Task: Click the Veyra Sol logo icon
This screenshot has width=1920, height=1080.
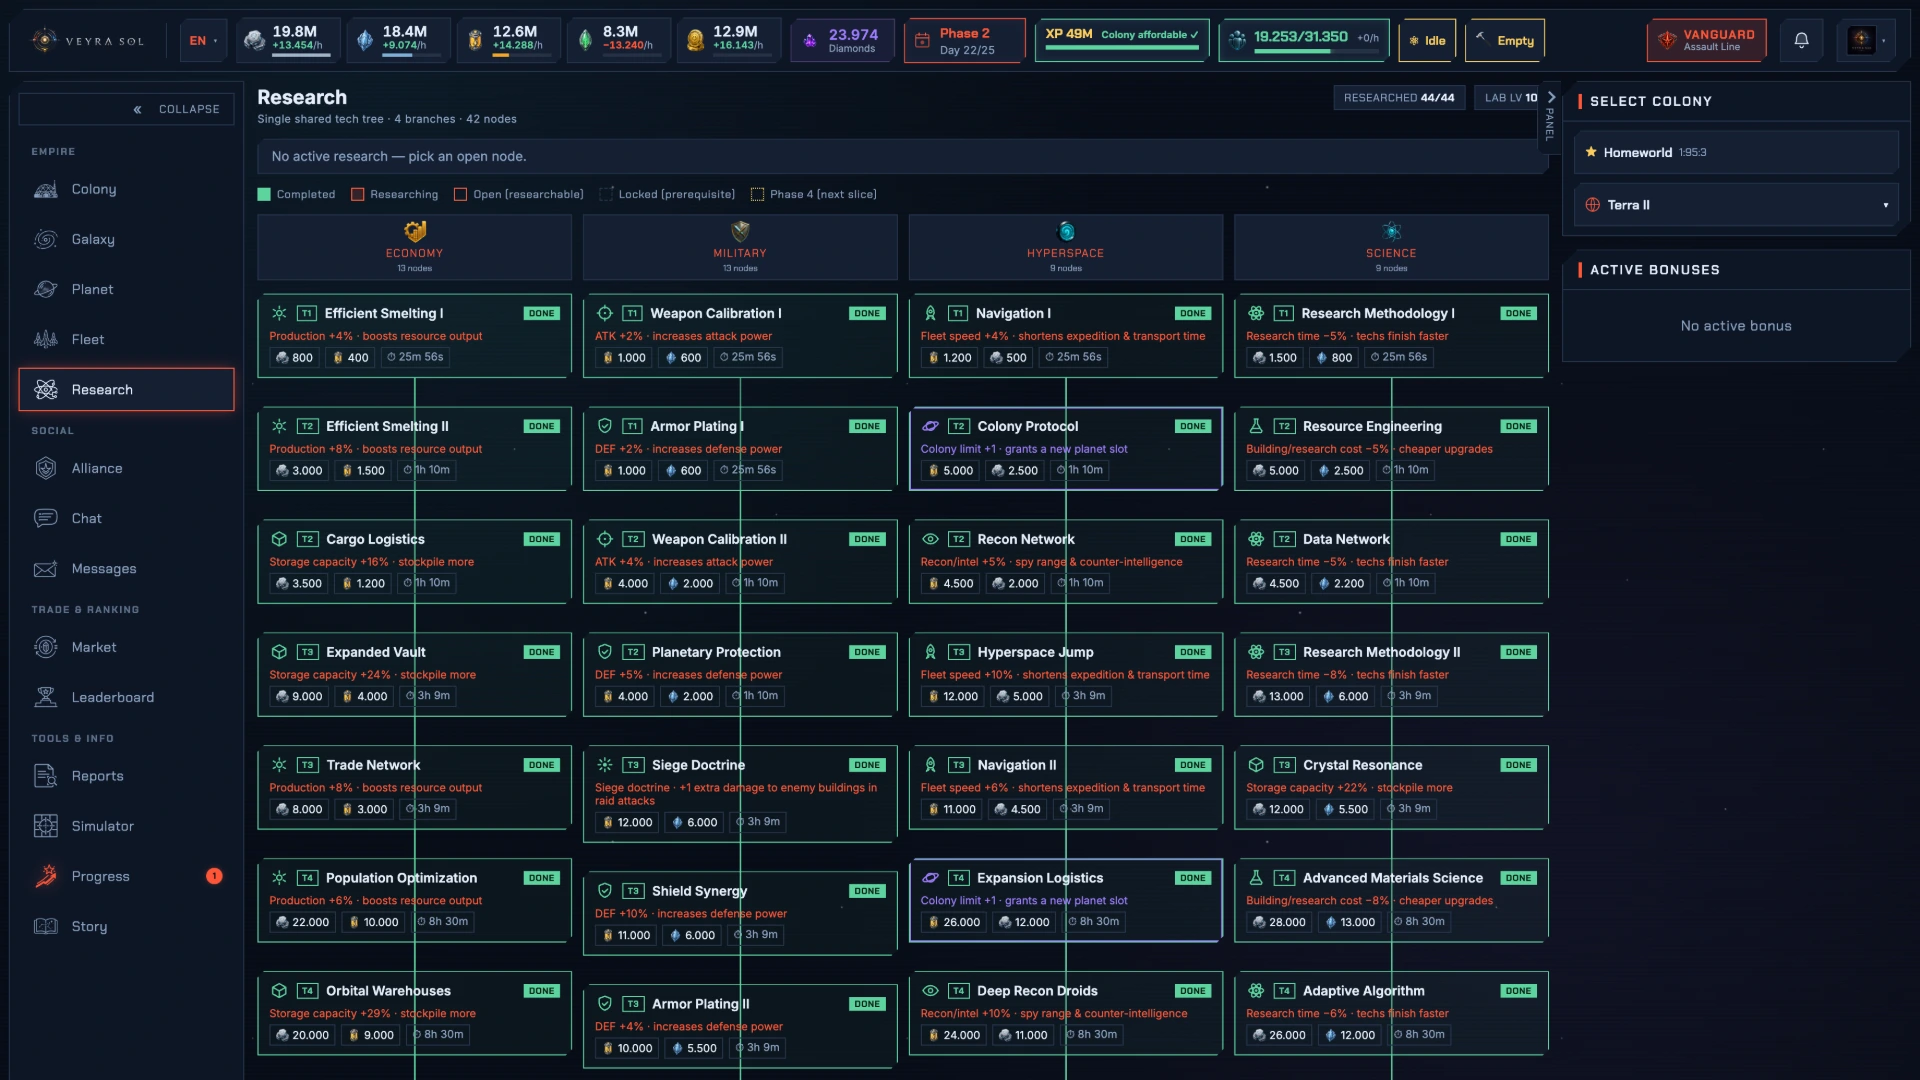Action: (44, 41)
